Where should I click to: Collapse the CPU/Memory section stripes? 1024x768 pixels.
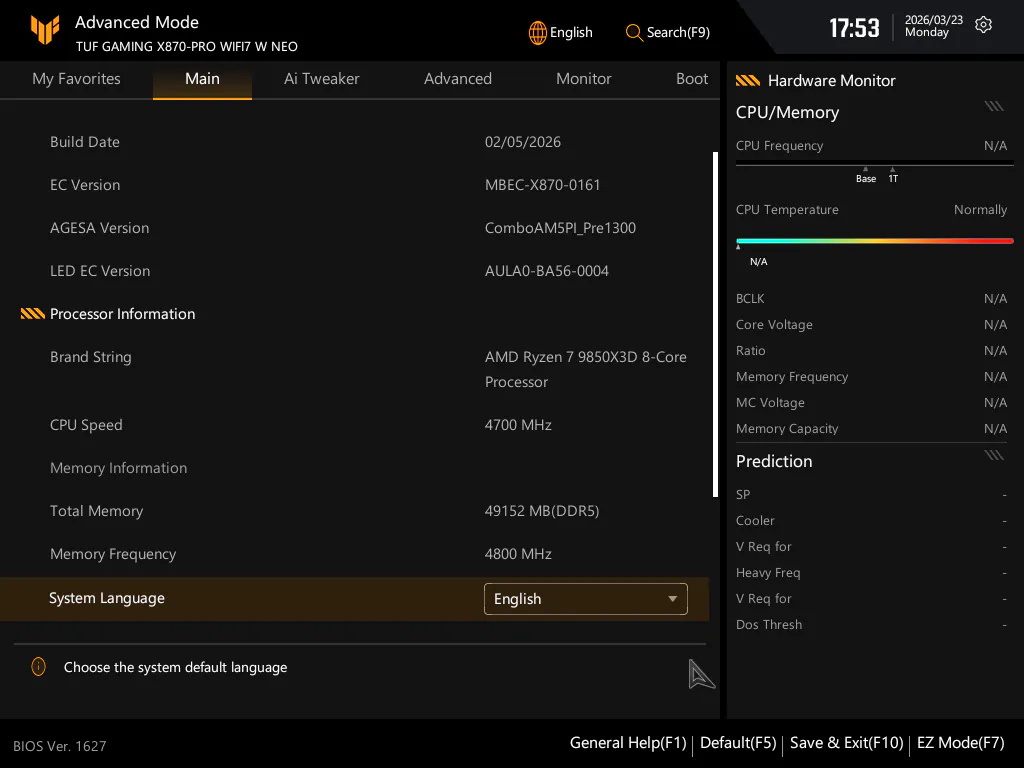click(x=994, y=106)
